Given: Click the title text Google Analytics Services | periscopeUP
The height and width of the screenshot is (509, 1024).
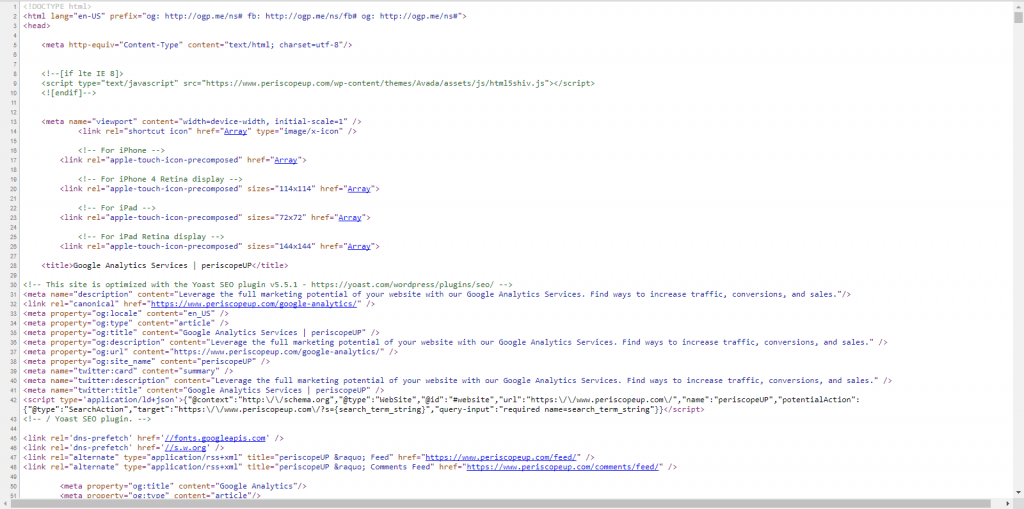Looking at the screenshot, I should click(162, 266).
